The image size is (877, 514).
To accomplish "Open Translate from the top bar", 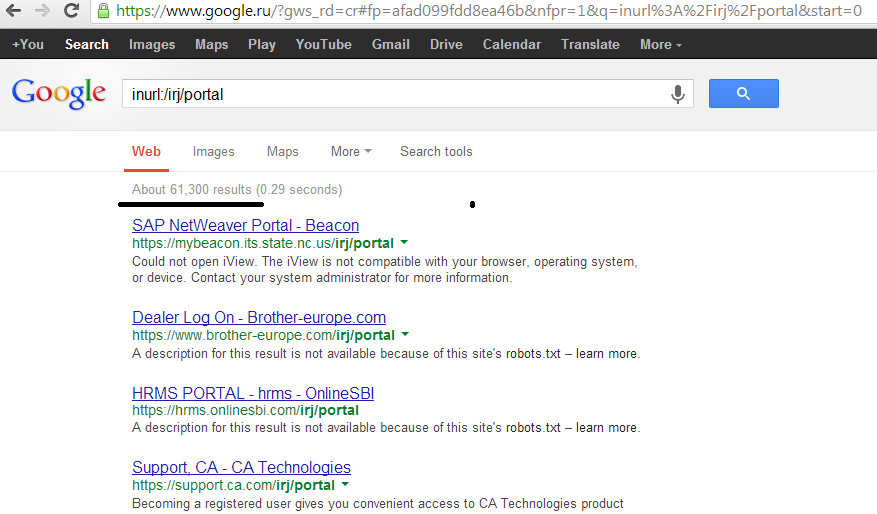I will tap(590, 45).
